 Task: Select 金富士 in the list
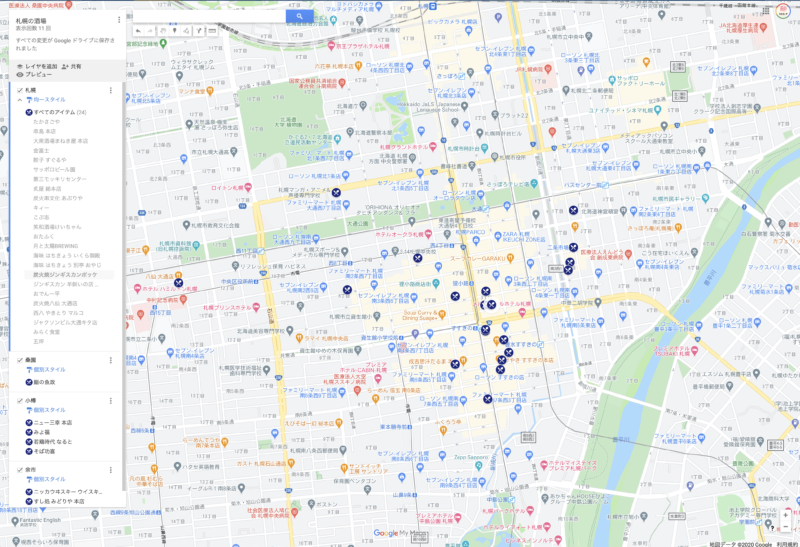pyautogui.click(x=41, y=151)
